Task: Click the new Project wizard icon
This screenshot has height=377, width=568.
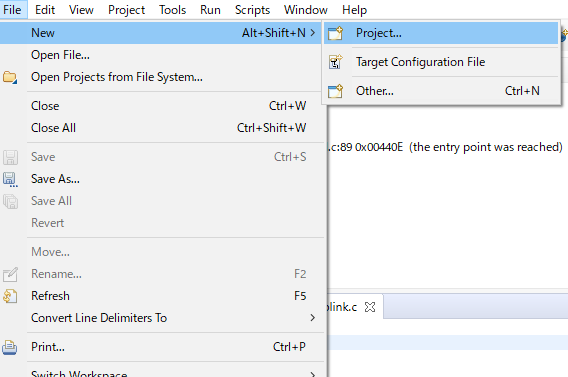Action: point(335,33)
